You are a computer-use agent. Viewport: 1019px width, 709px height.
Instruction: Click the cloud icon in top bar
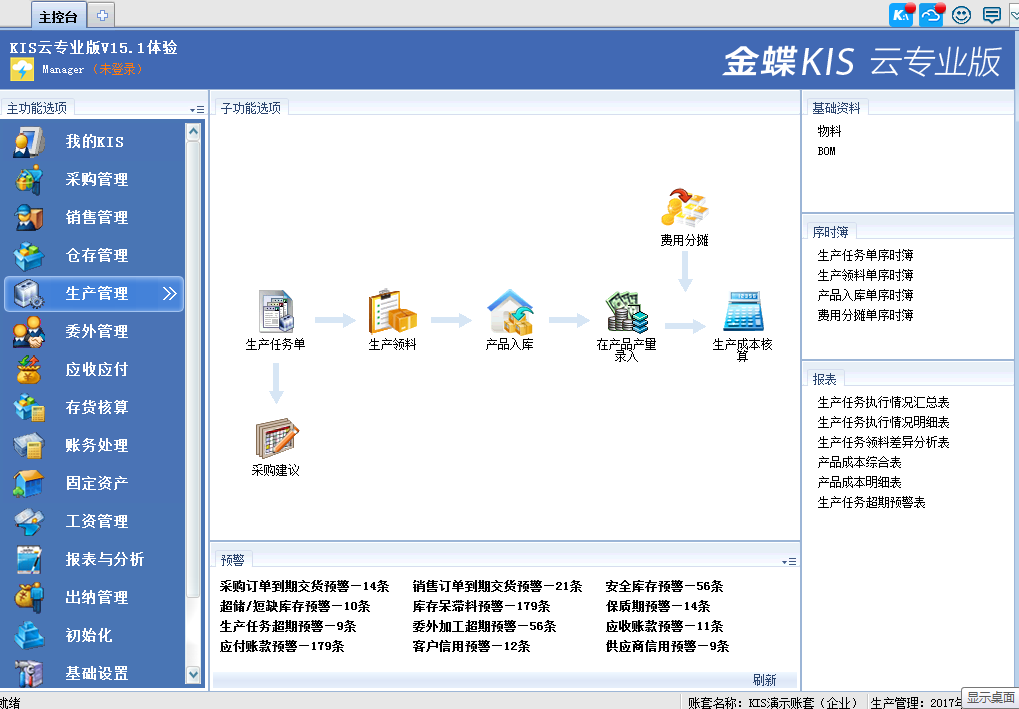(931, 15)
